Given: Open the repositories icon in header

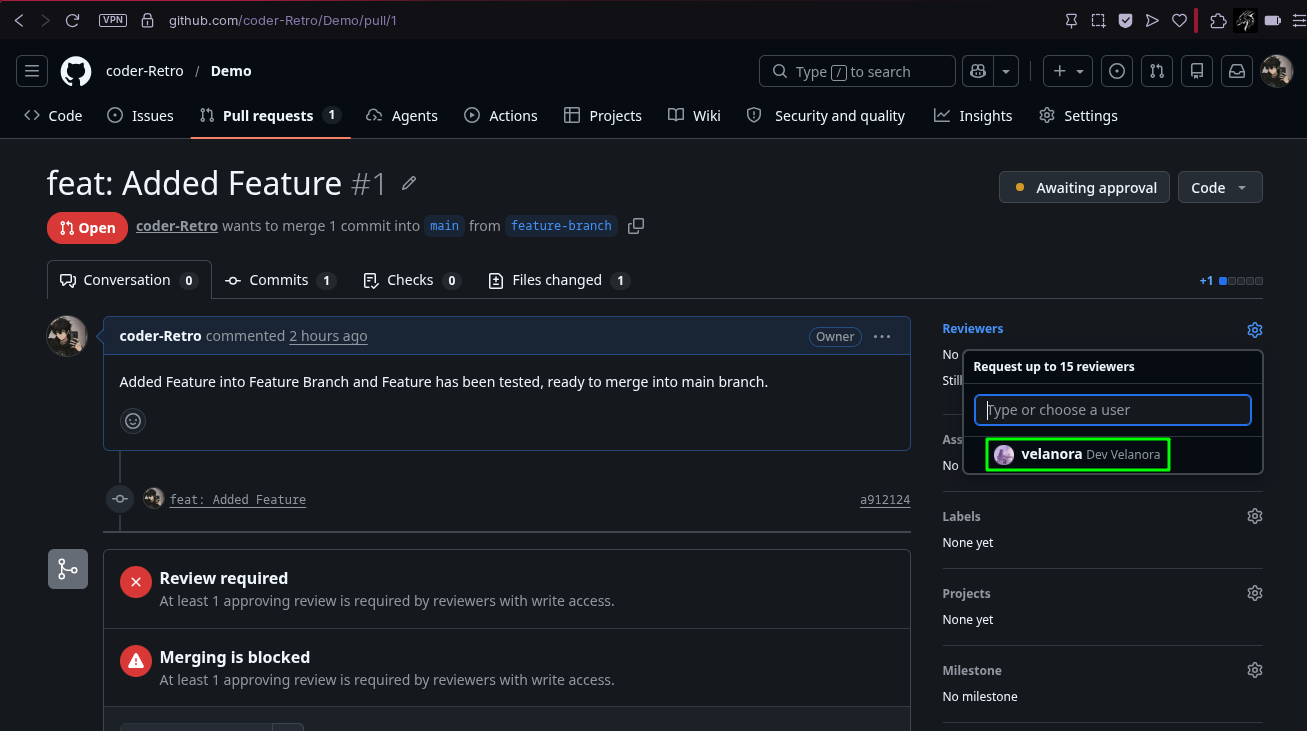Looking at the screenshot, I should point(1197,71).
